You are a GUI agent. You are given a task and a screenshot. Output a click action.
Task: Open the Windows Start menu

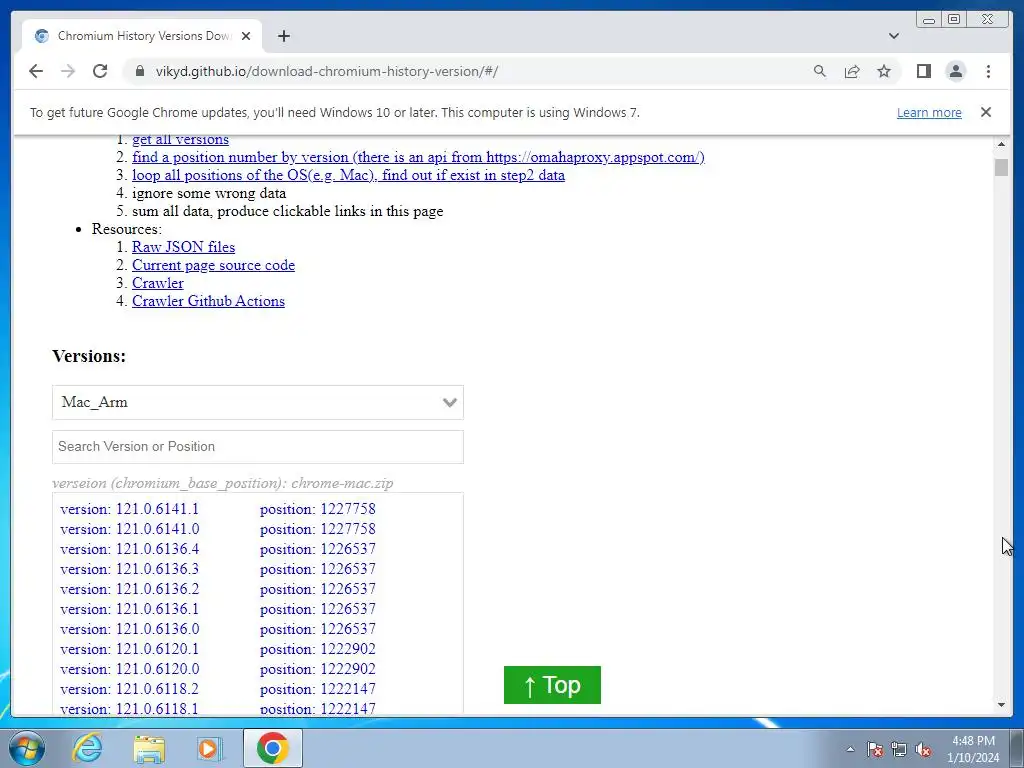coord(26,748)
